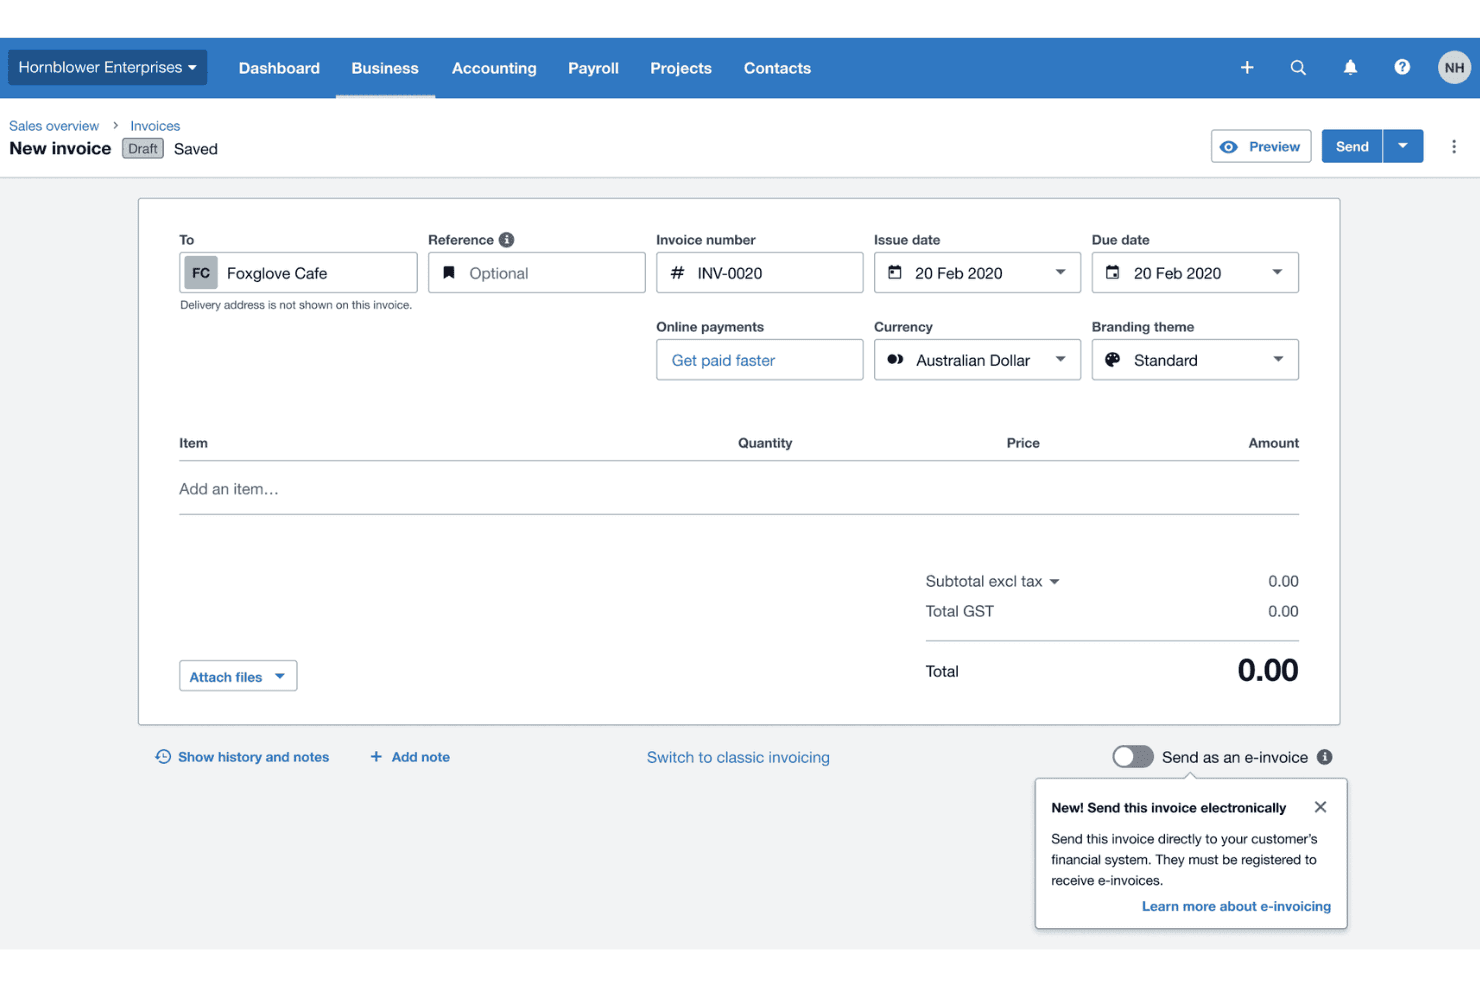The height and width of the screenshot is (987, 1480).
Task: Open the NH user avatar menu
Action: [1454, 68]
